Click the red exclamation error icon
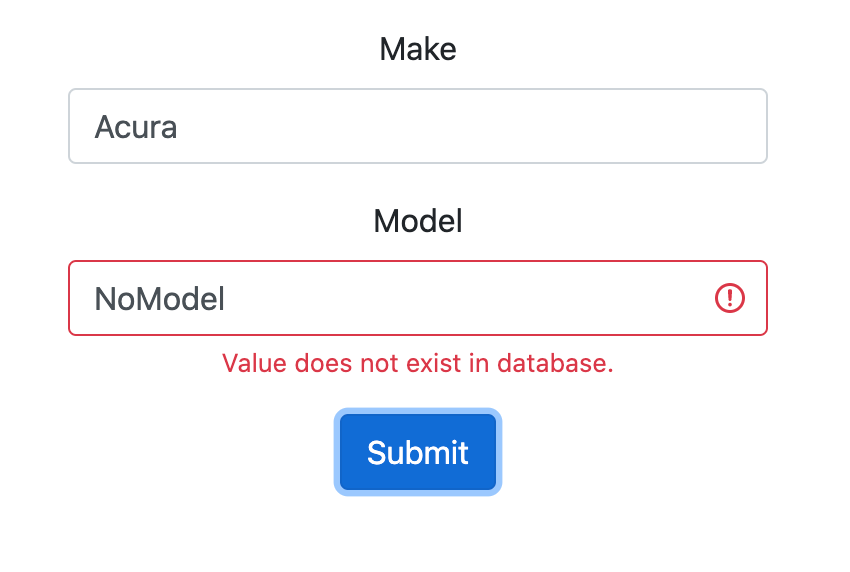The image size is (850, 572). (x=729, y=298)
